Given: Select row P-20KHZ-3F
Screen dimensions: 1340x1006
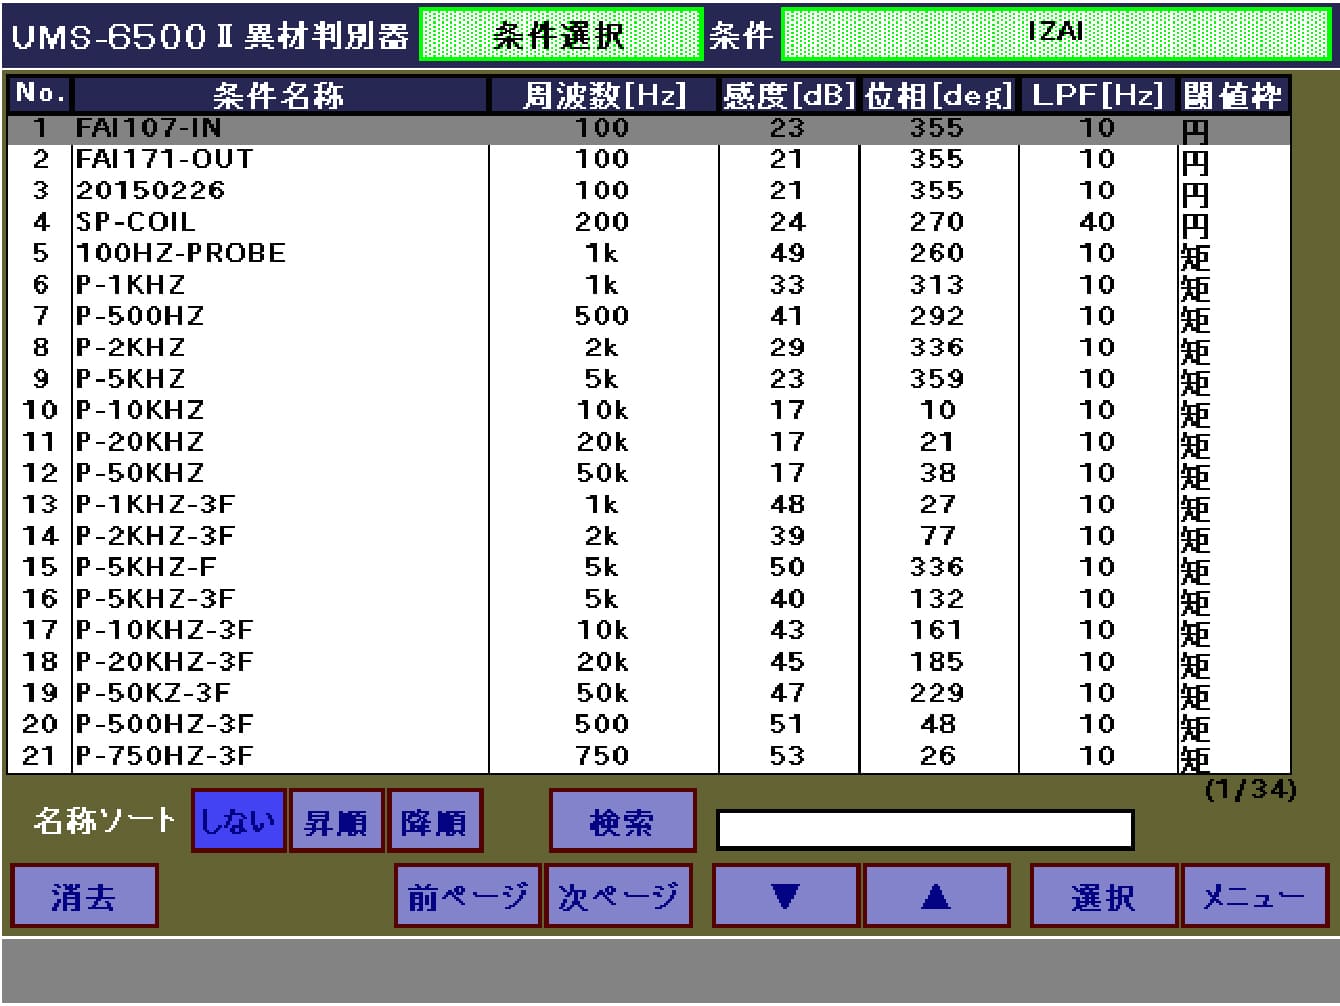Looking at the screenshot, I should click(648, 662).
